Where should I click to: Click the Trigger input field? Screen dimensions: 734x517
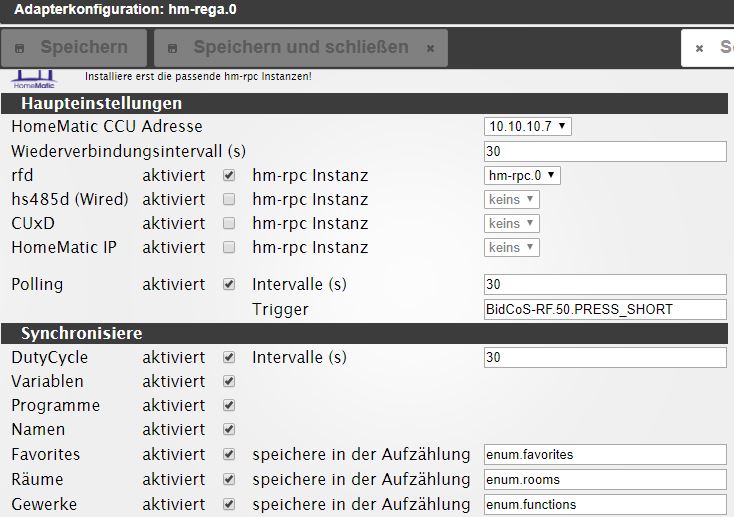605,309
